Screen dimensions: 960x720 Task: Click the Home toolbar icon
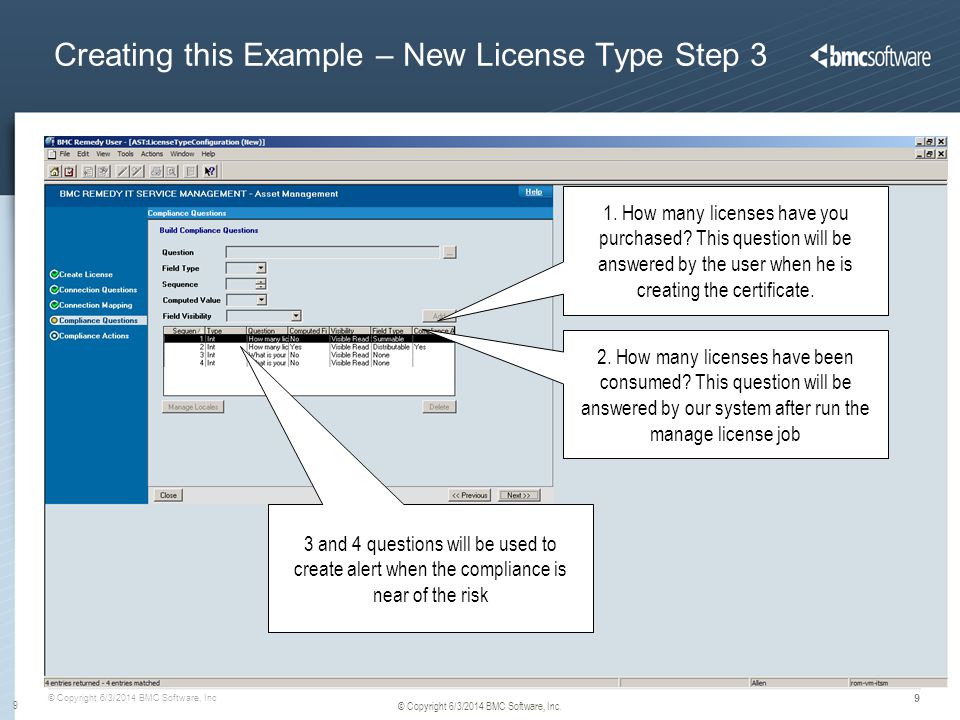pyautogui.click(x=54, y=172)
